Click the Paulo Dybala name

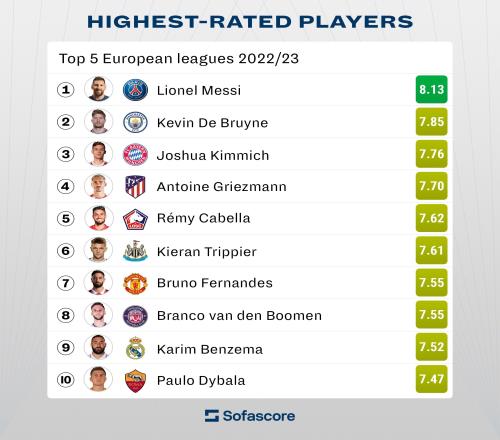[201, 380]
